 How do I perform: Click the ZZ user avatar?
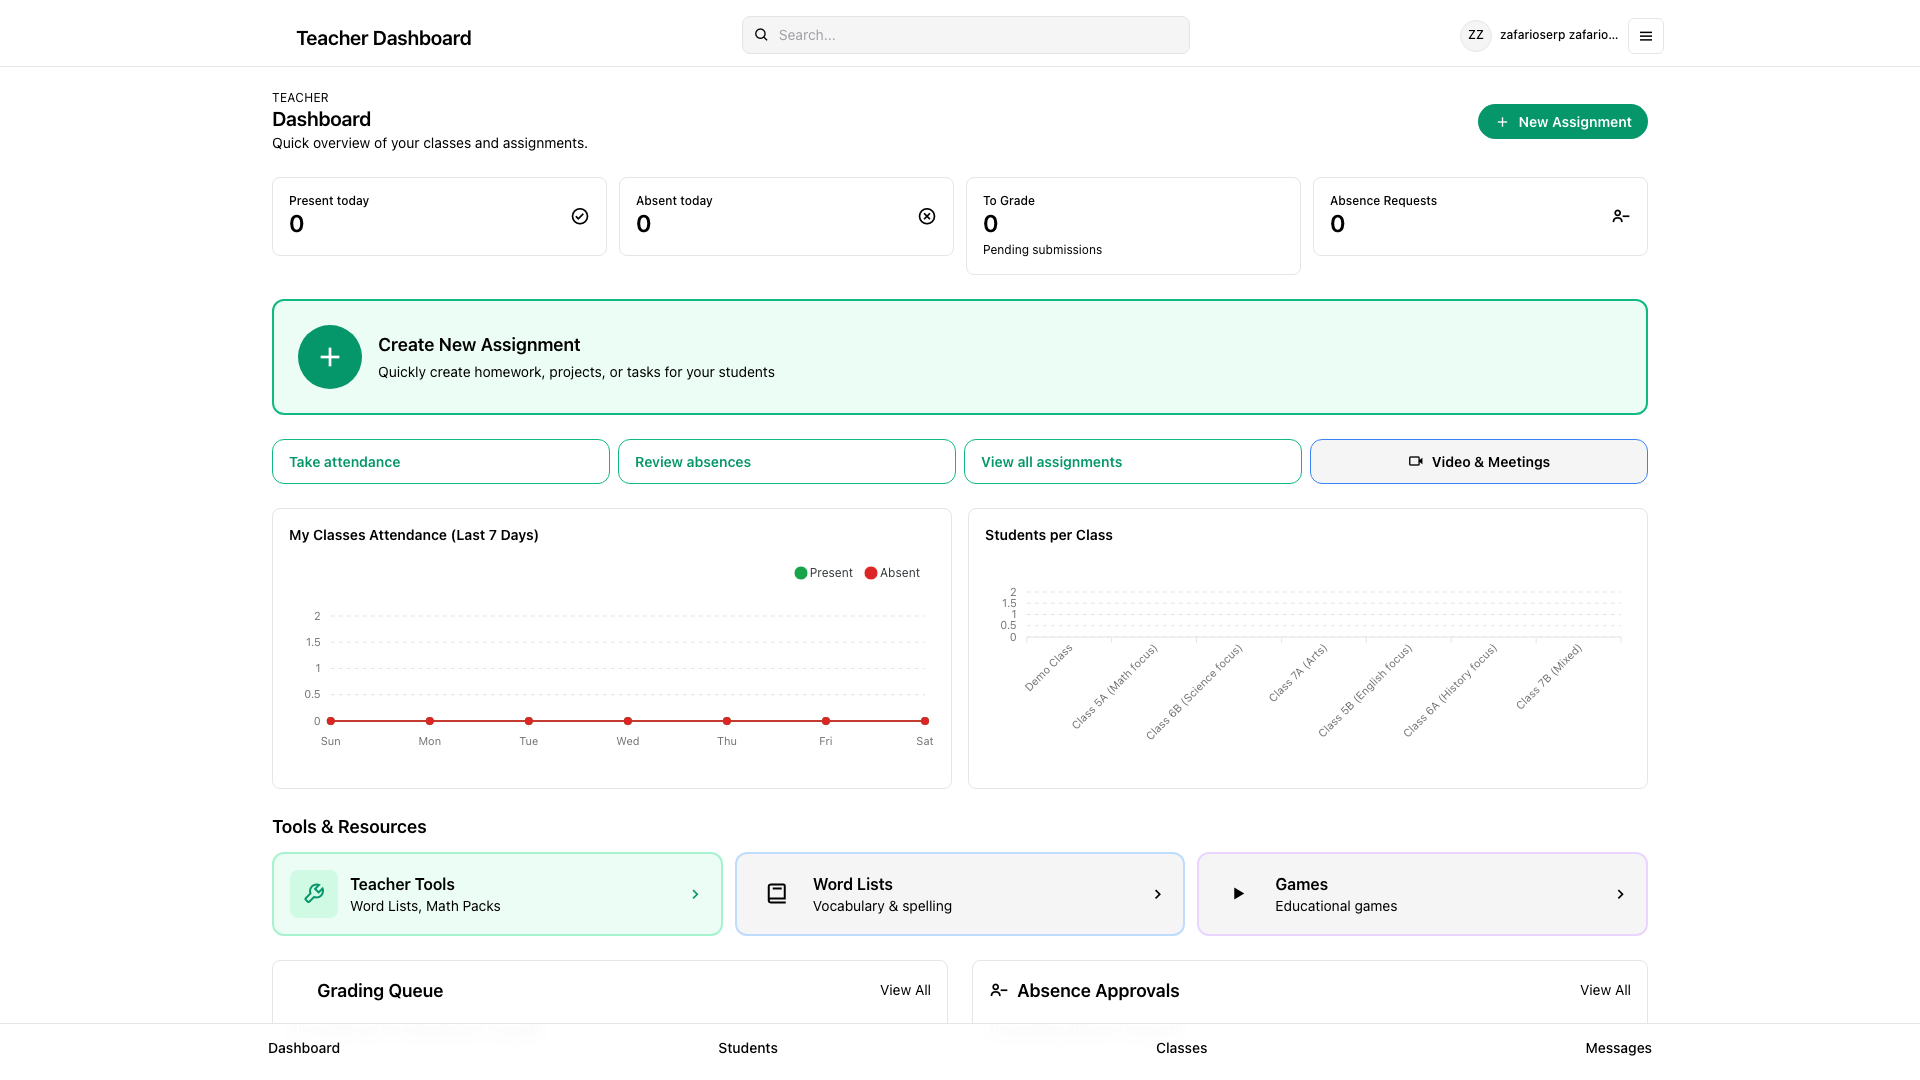1475,35
